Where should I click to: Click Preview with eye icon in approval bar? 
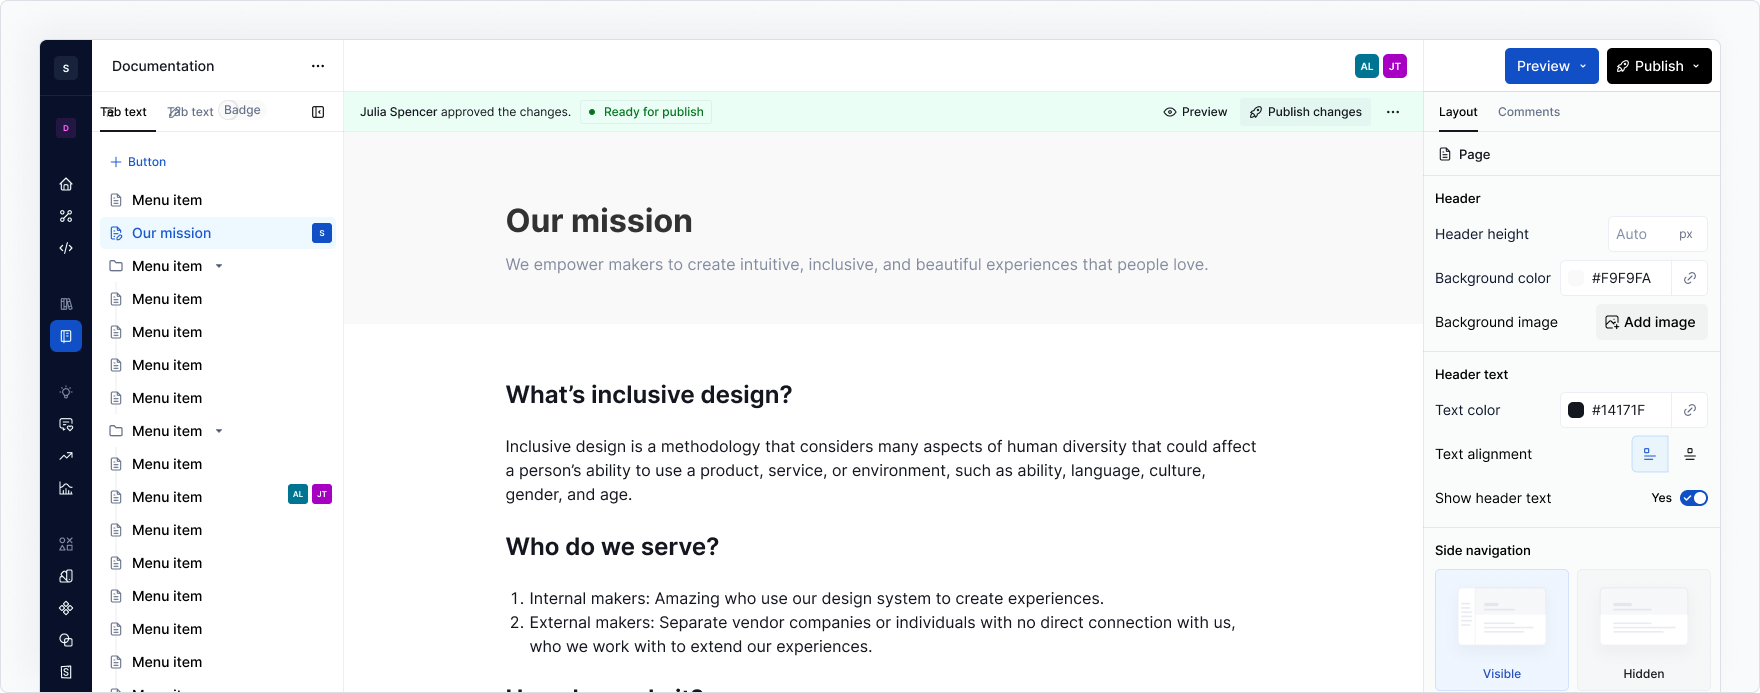(x=1195, y=112)
